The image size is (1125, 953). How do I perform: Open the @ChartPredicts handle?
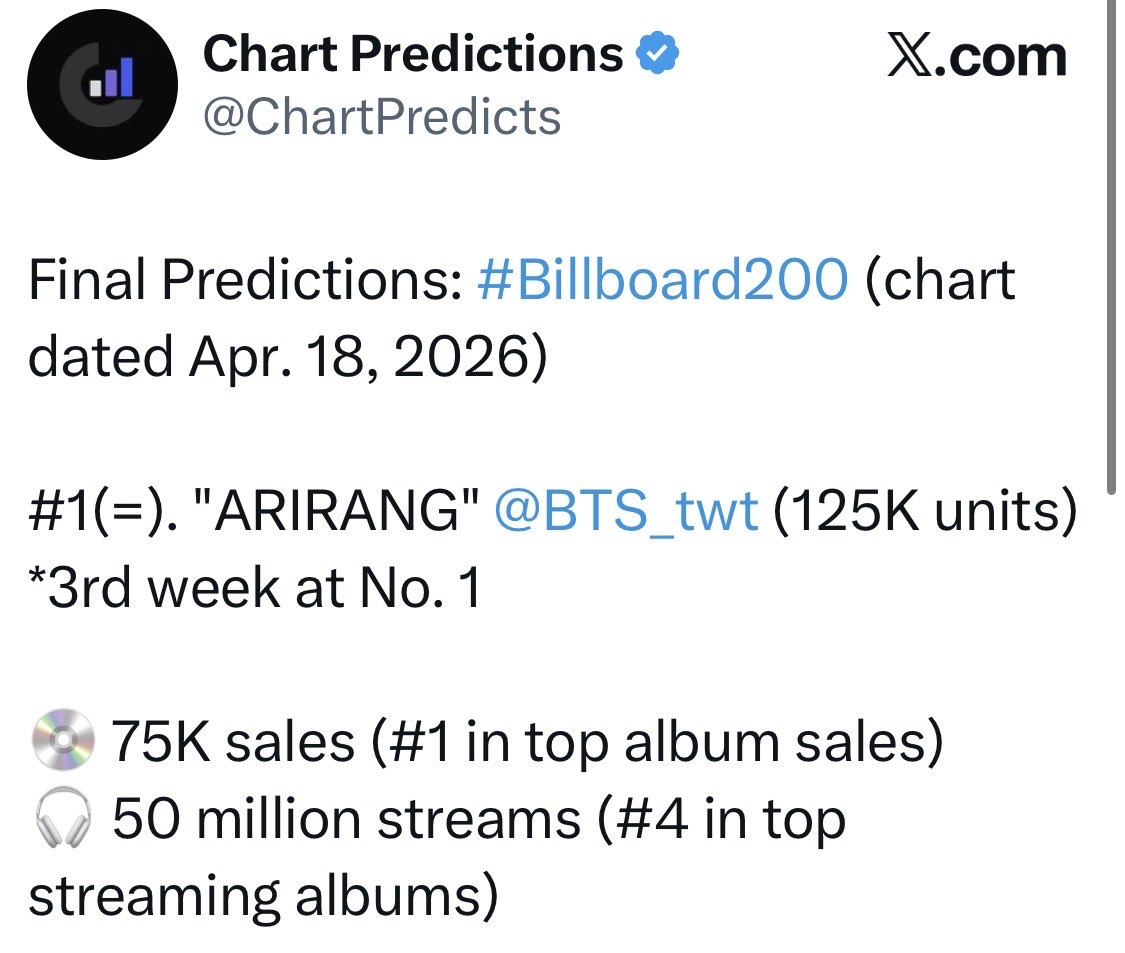pyautogui.click(x=382, y=117)
